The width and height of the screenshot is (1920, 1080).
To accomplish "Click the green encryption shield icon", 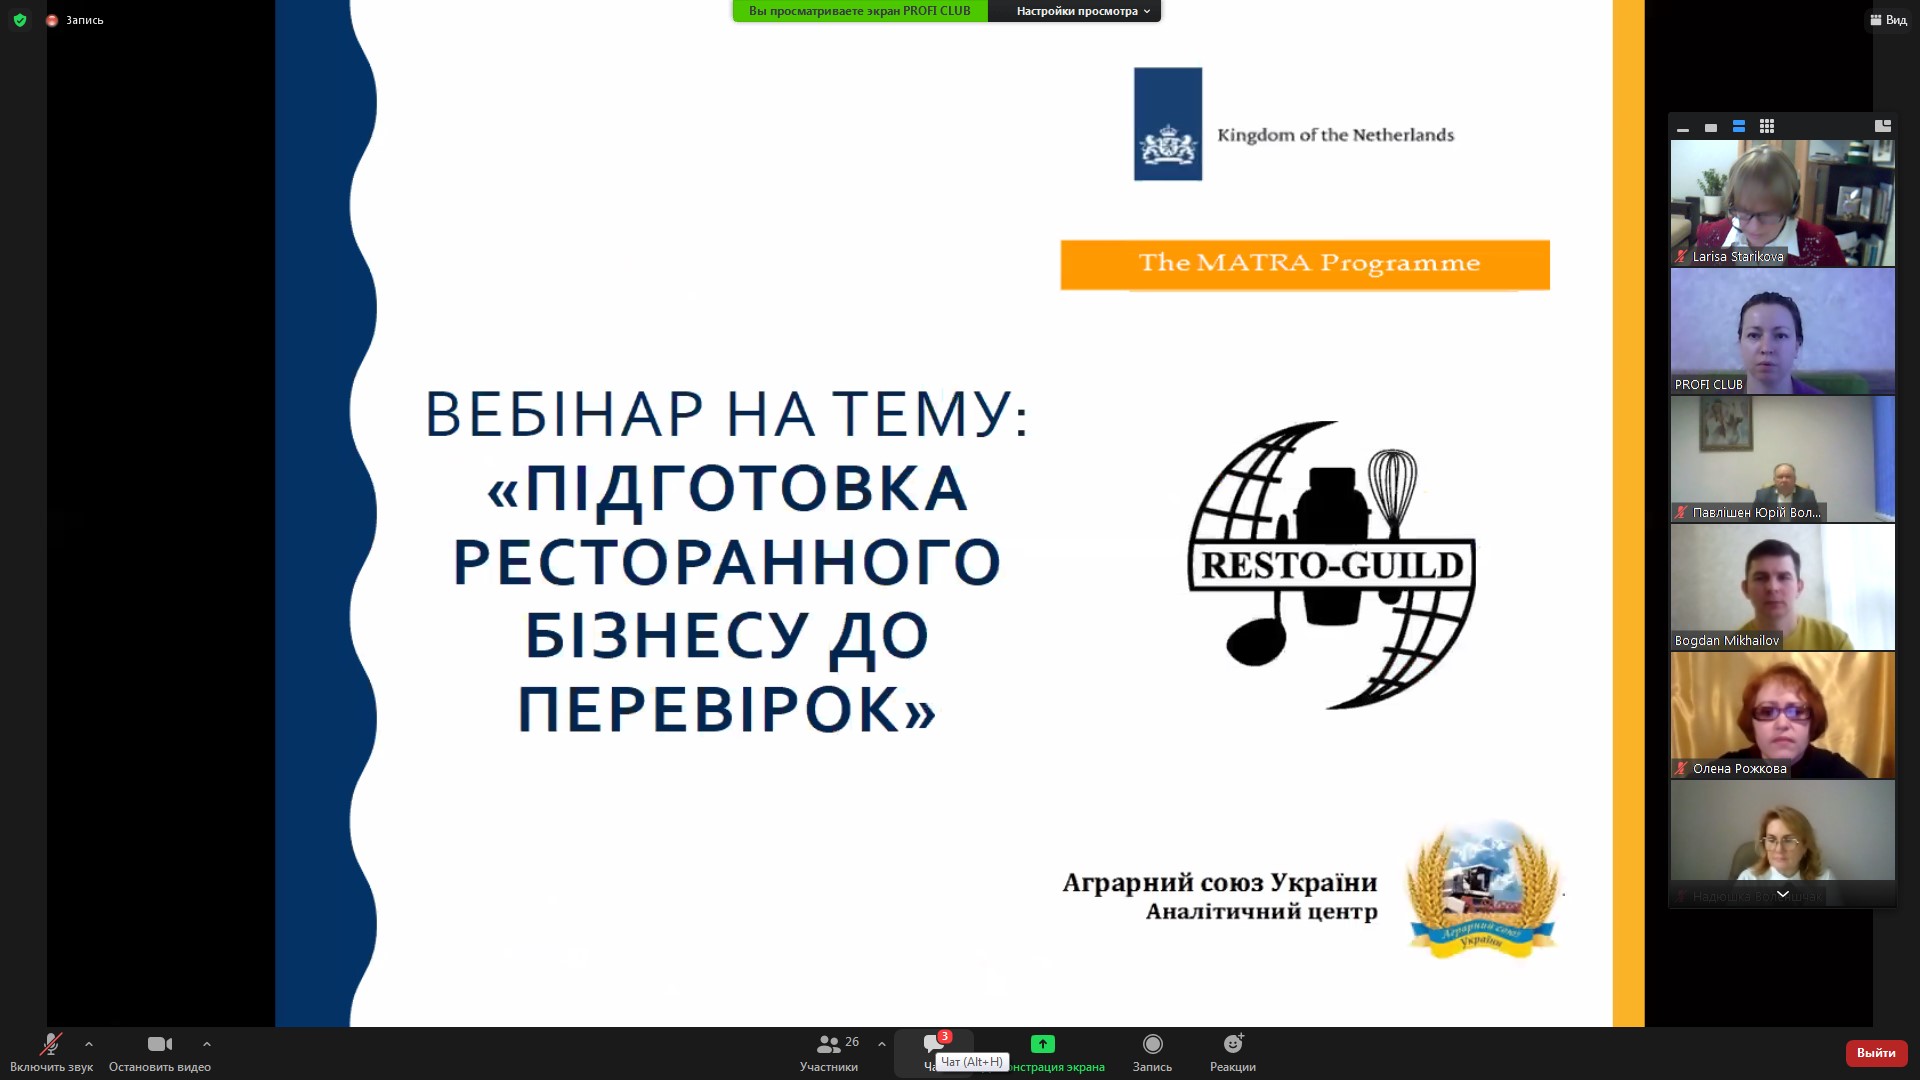I will click(20, 20).
